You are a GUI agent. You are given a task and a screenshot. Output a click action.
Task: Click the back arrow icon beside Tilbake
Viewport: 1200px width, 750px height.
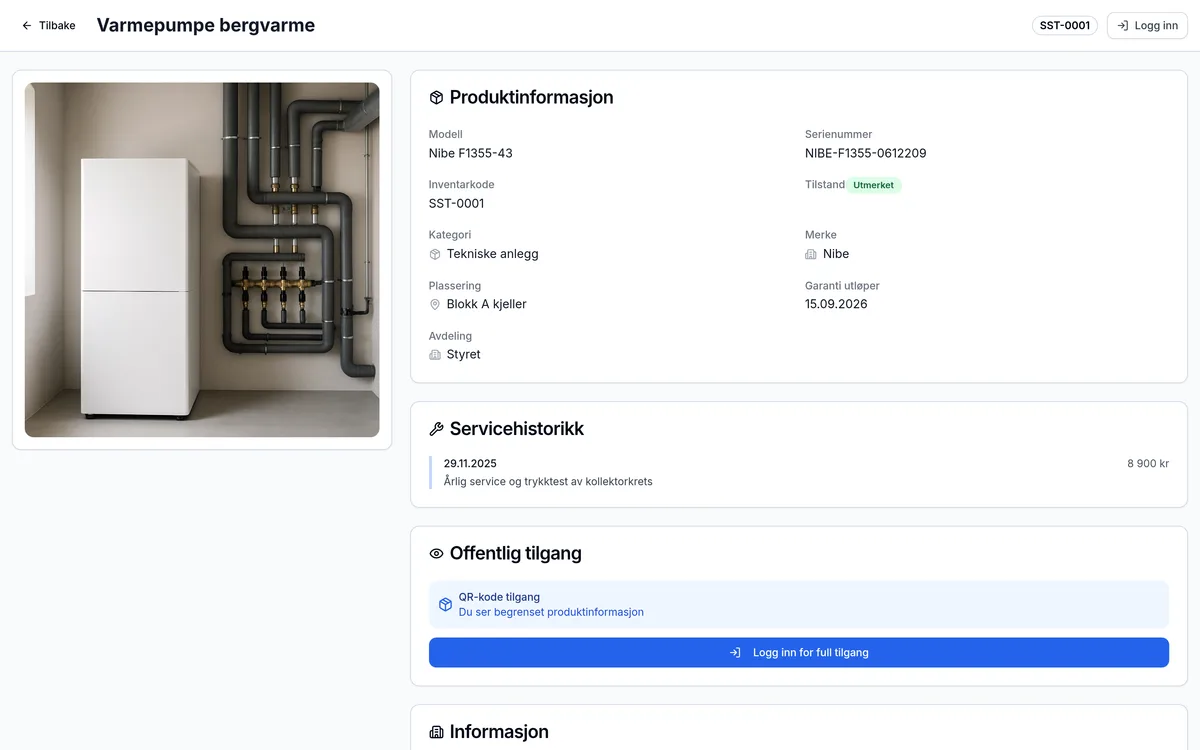click(27, 26)
